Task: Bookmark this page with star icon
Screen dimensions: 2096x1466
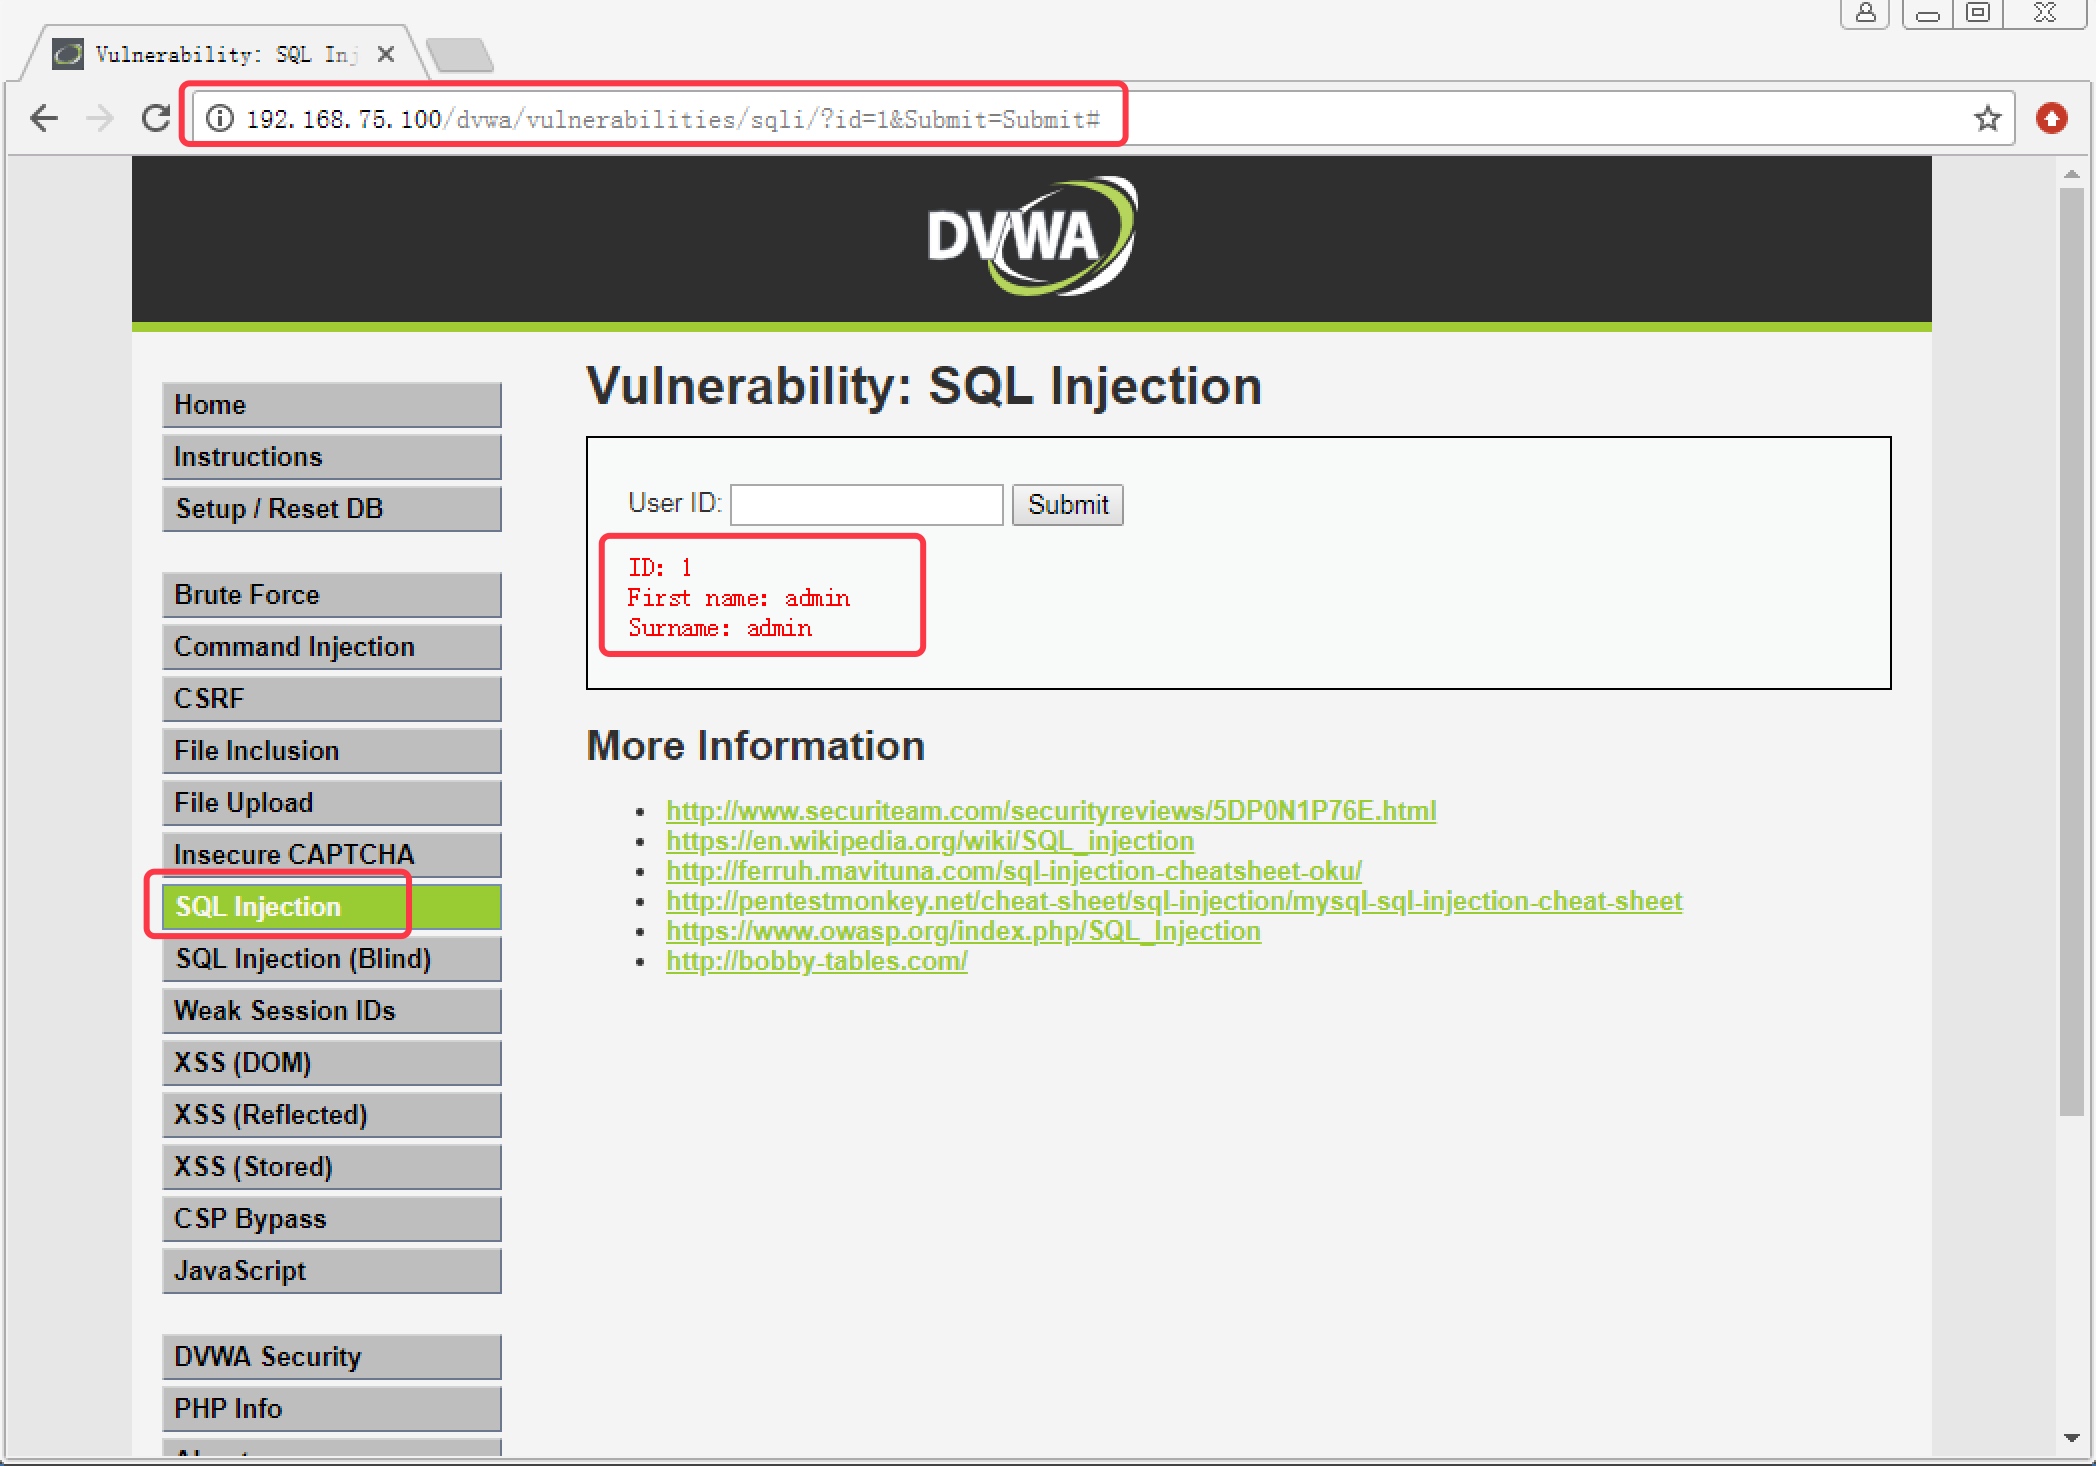Action: pos(1987,119)
